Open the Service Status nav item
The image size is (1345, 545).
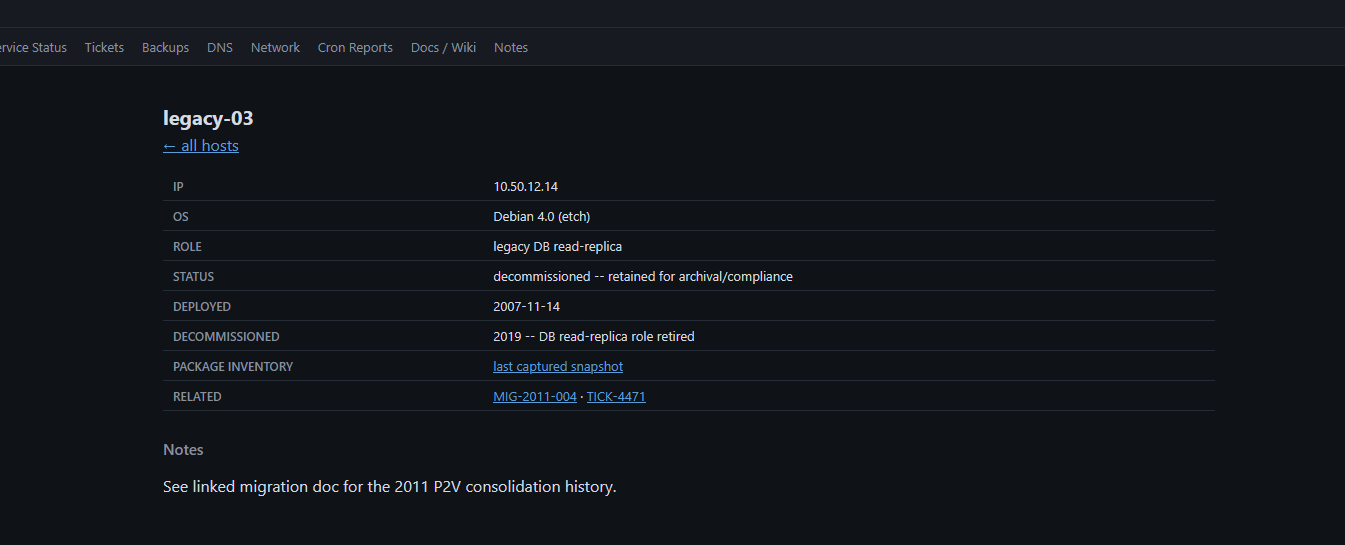pos(32,47)
